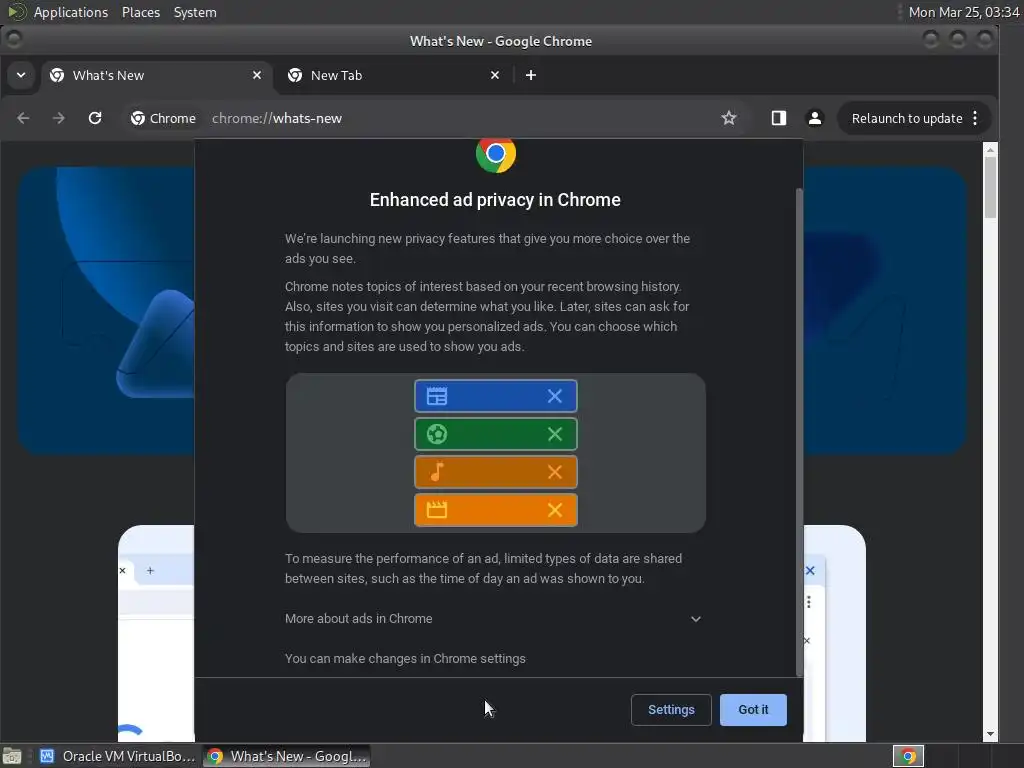Open the Applications menu
This screenshot has height=768, width=1024.
(x=71, y=12)
